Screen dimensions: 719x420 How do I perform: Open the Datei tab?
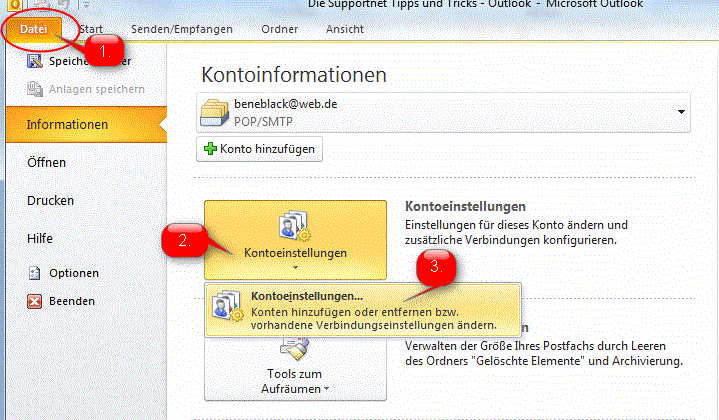click(x=33, y=29)
